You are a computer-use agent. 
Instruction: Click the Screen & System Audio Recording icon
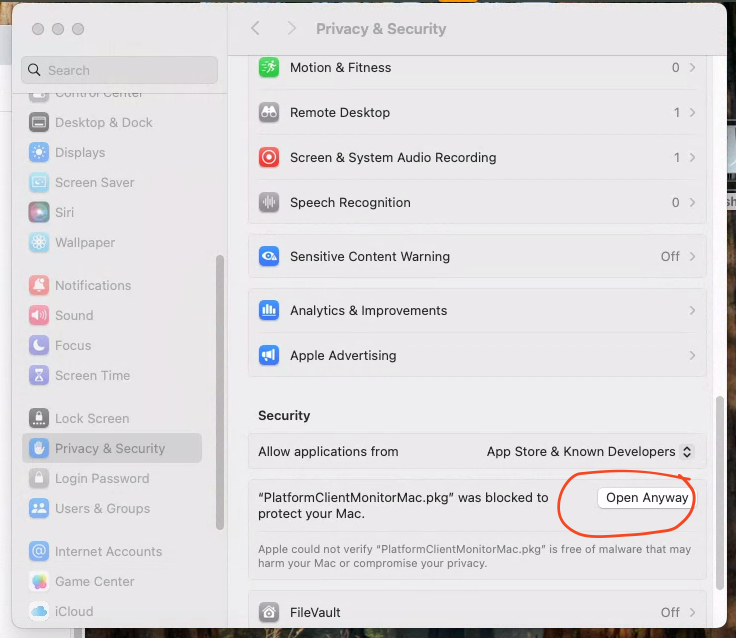click(269, 157)
